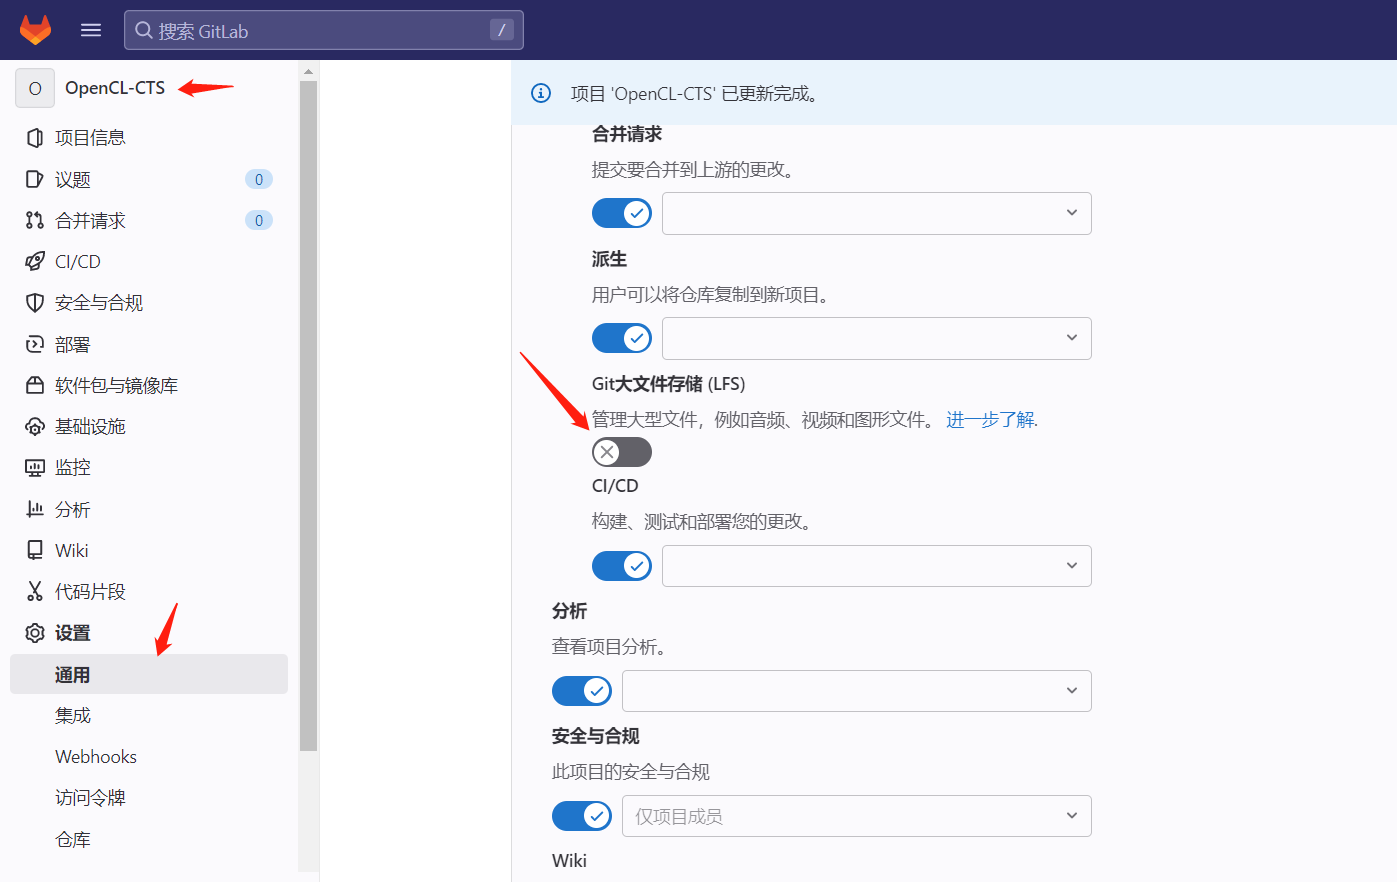Click the 部署 deployment icon

tap(35, 344)
